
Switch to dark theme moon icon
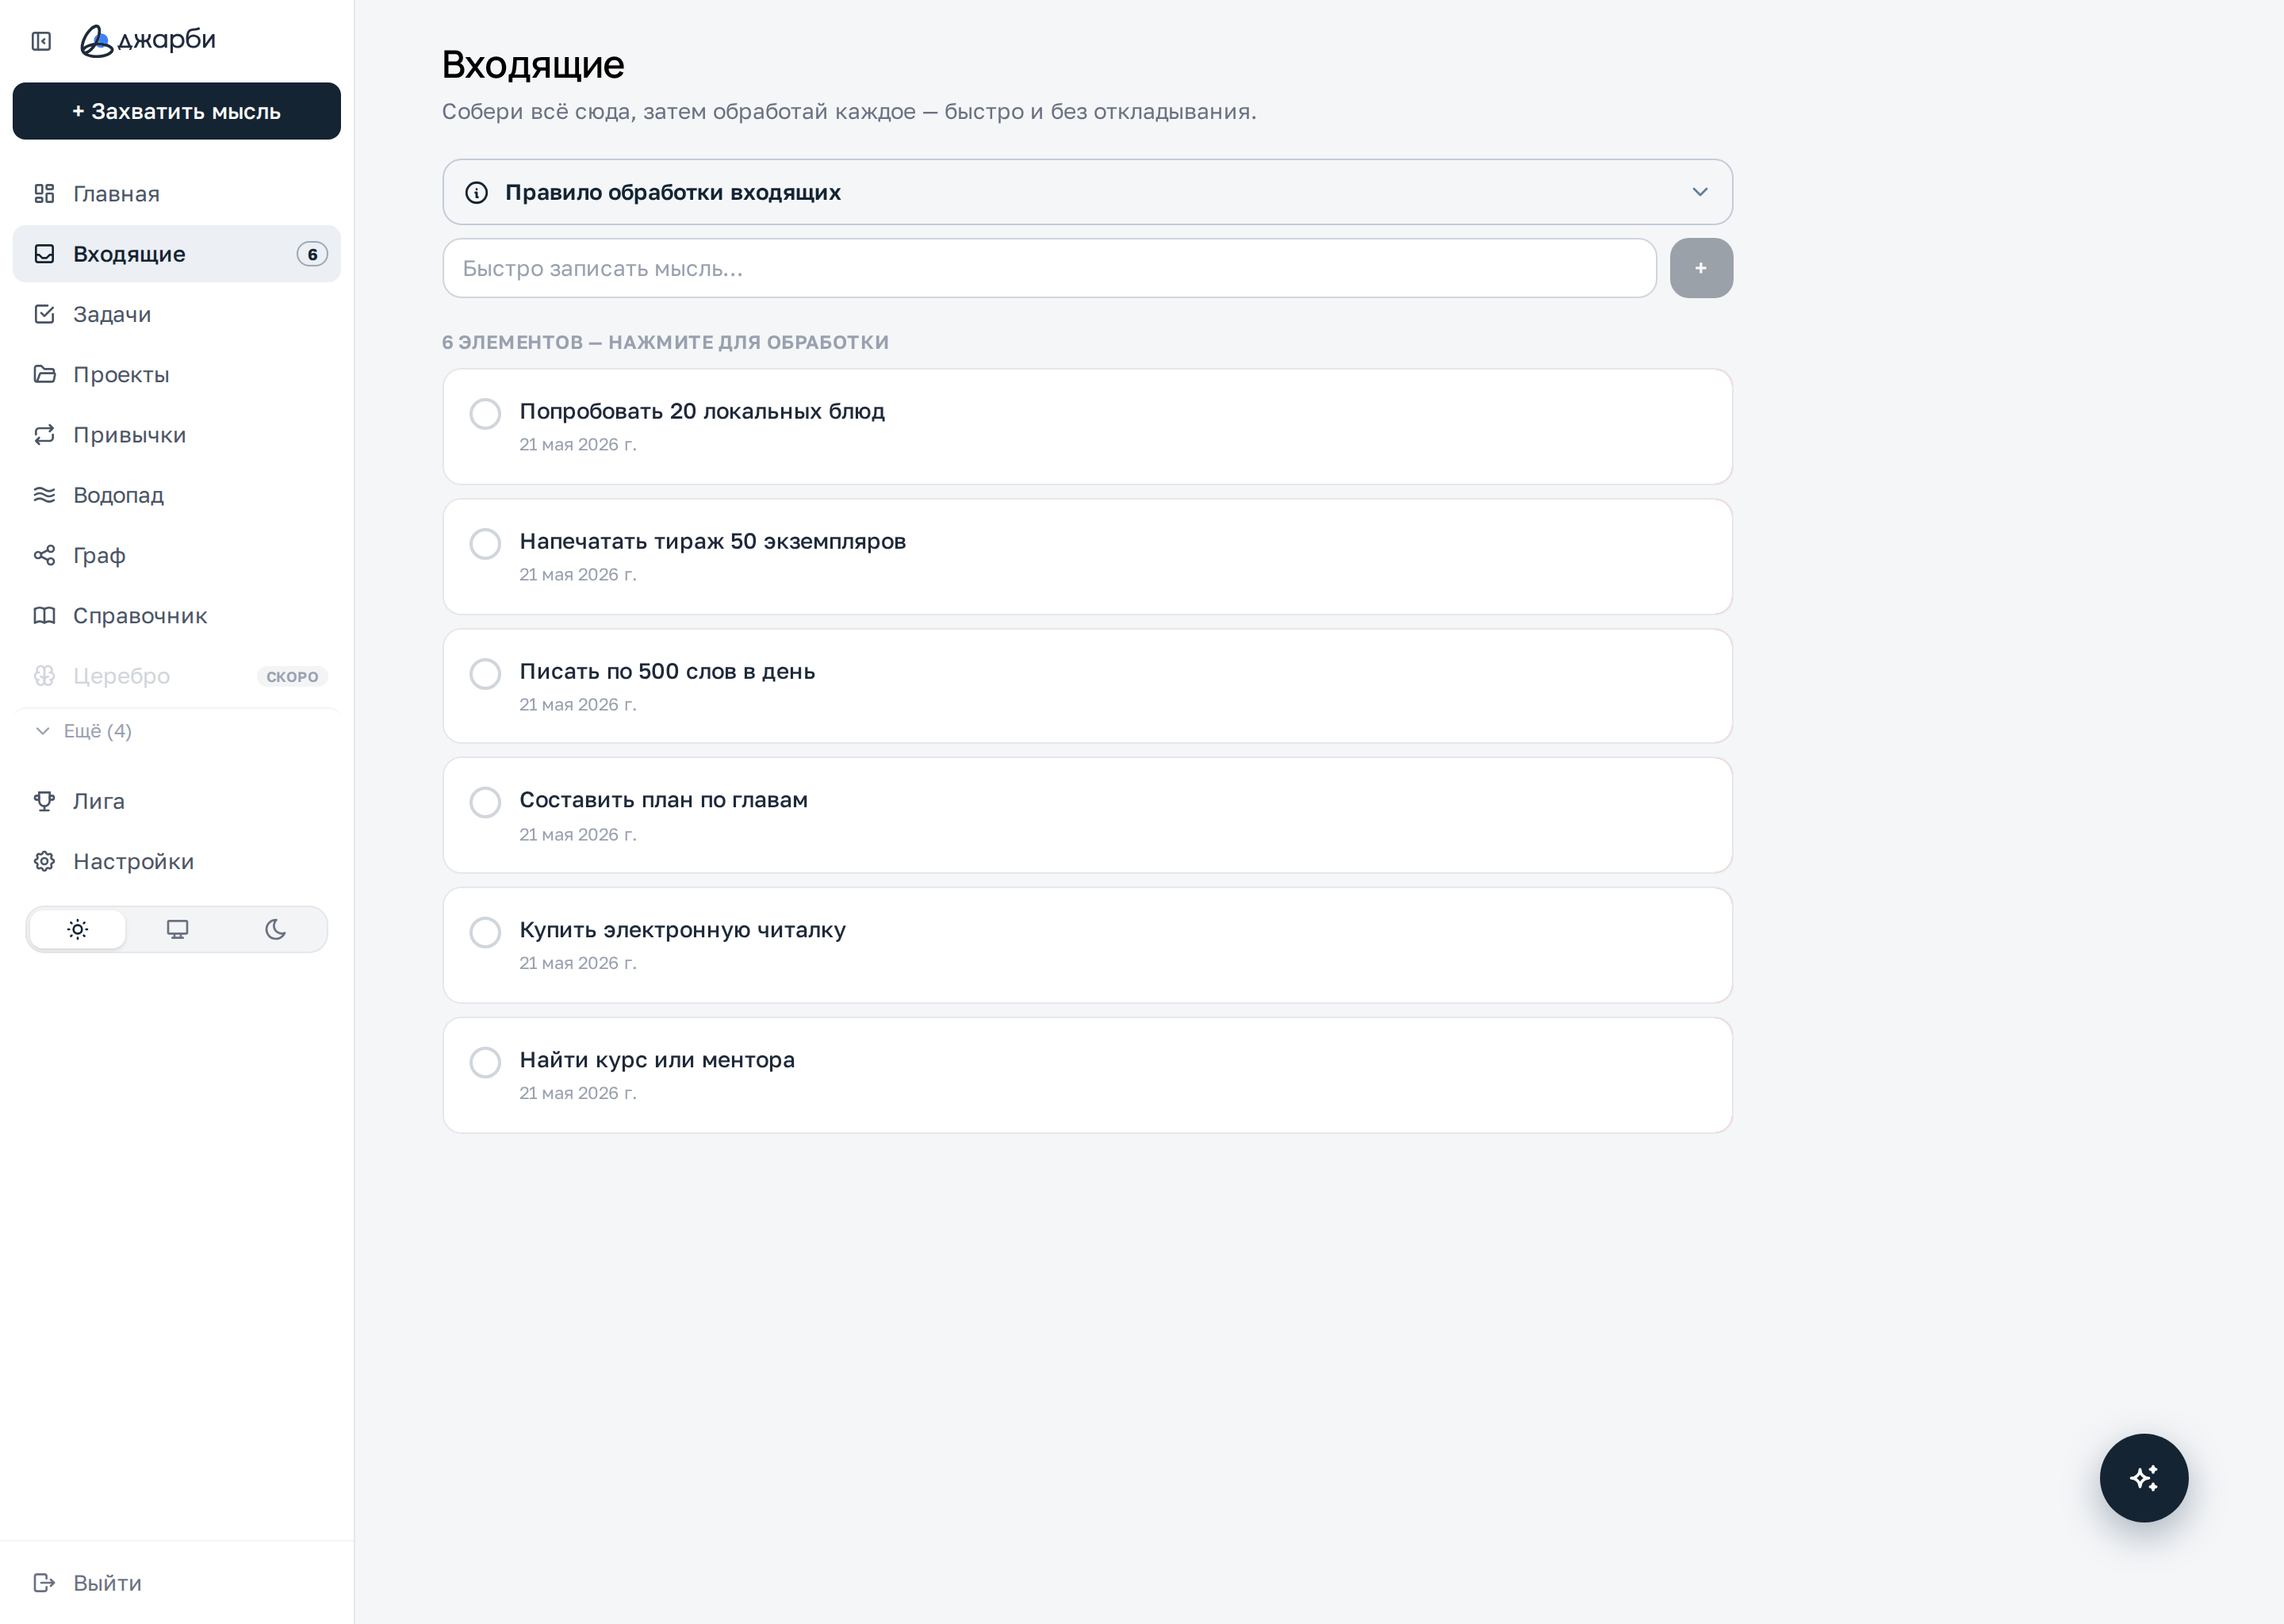click(276, 930)
